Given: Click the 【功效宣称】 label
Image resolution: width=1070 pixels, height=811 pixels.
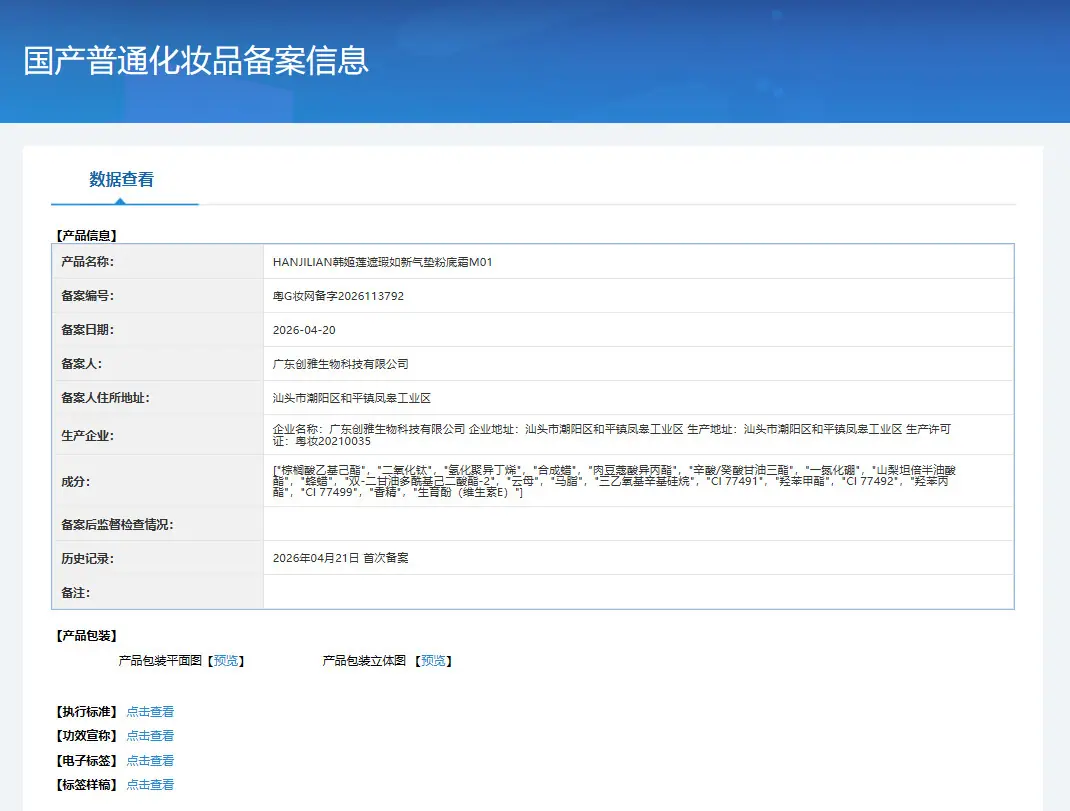Looking at the screenshot, I should point(87,736).
